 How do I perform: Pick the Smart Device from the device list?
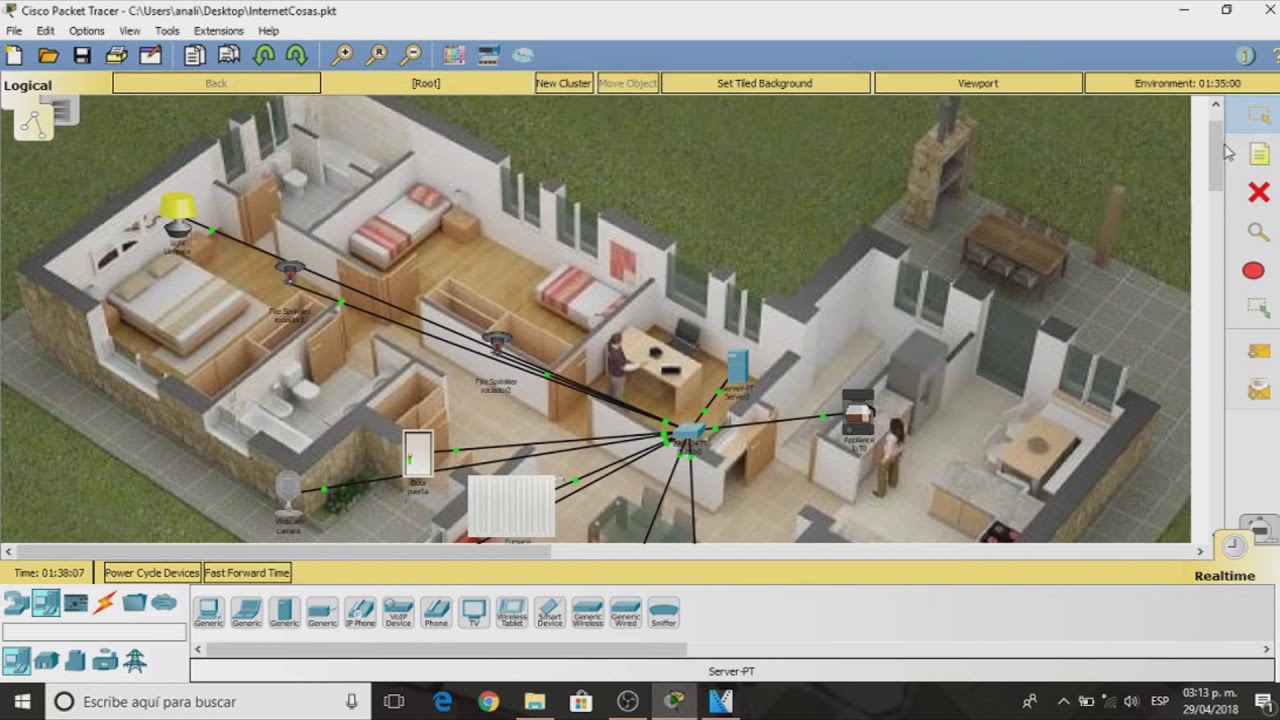point(550,613)
